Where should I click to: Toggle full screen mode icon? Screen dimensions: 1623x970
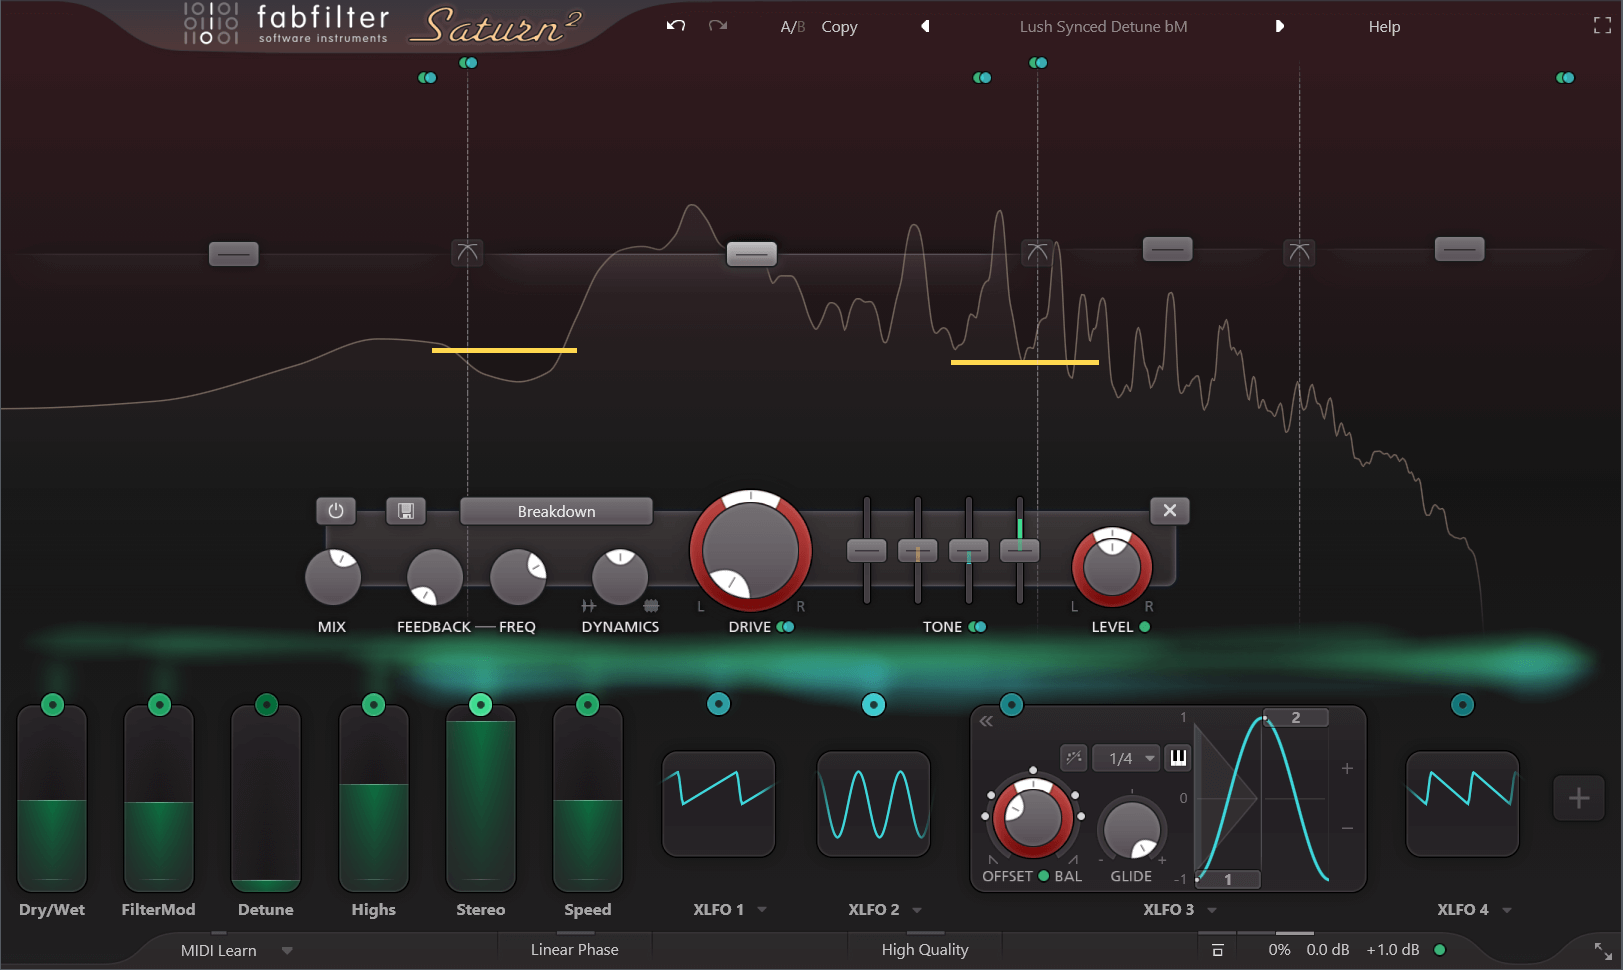click(1602, 26)
